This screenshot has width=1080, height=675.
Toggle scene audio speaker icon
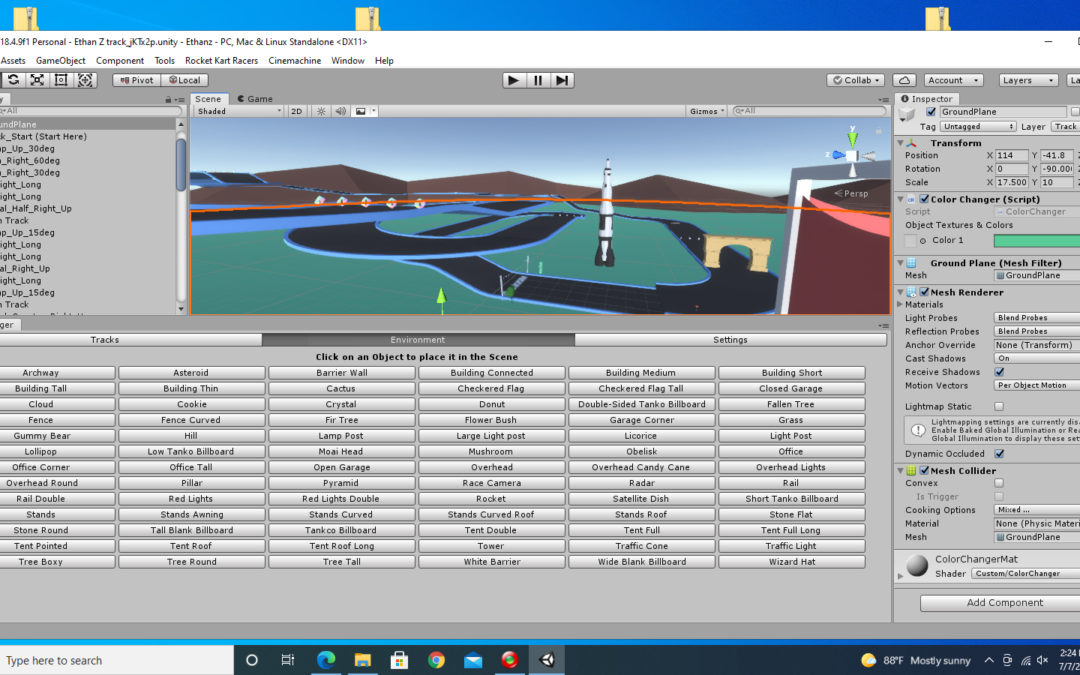tap(340, 111)
